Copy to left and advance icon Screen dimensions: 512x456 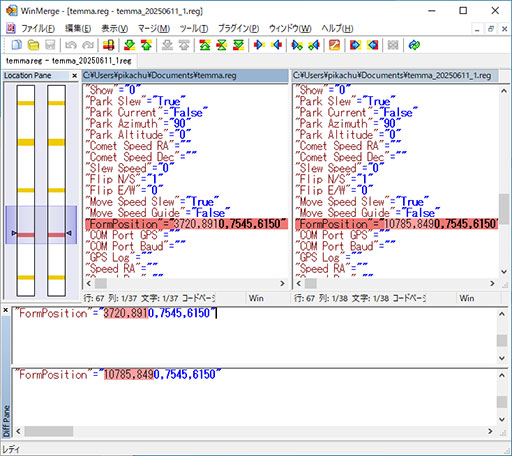click(314, 45)
